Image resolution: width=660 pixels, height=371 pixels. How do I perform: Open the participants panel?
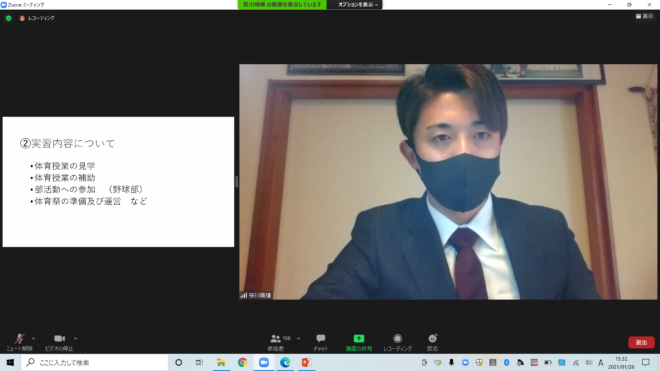coord(276,342)
